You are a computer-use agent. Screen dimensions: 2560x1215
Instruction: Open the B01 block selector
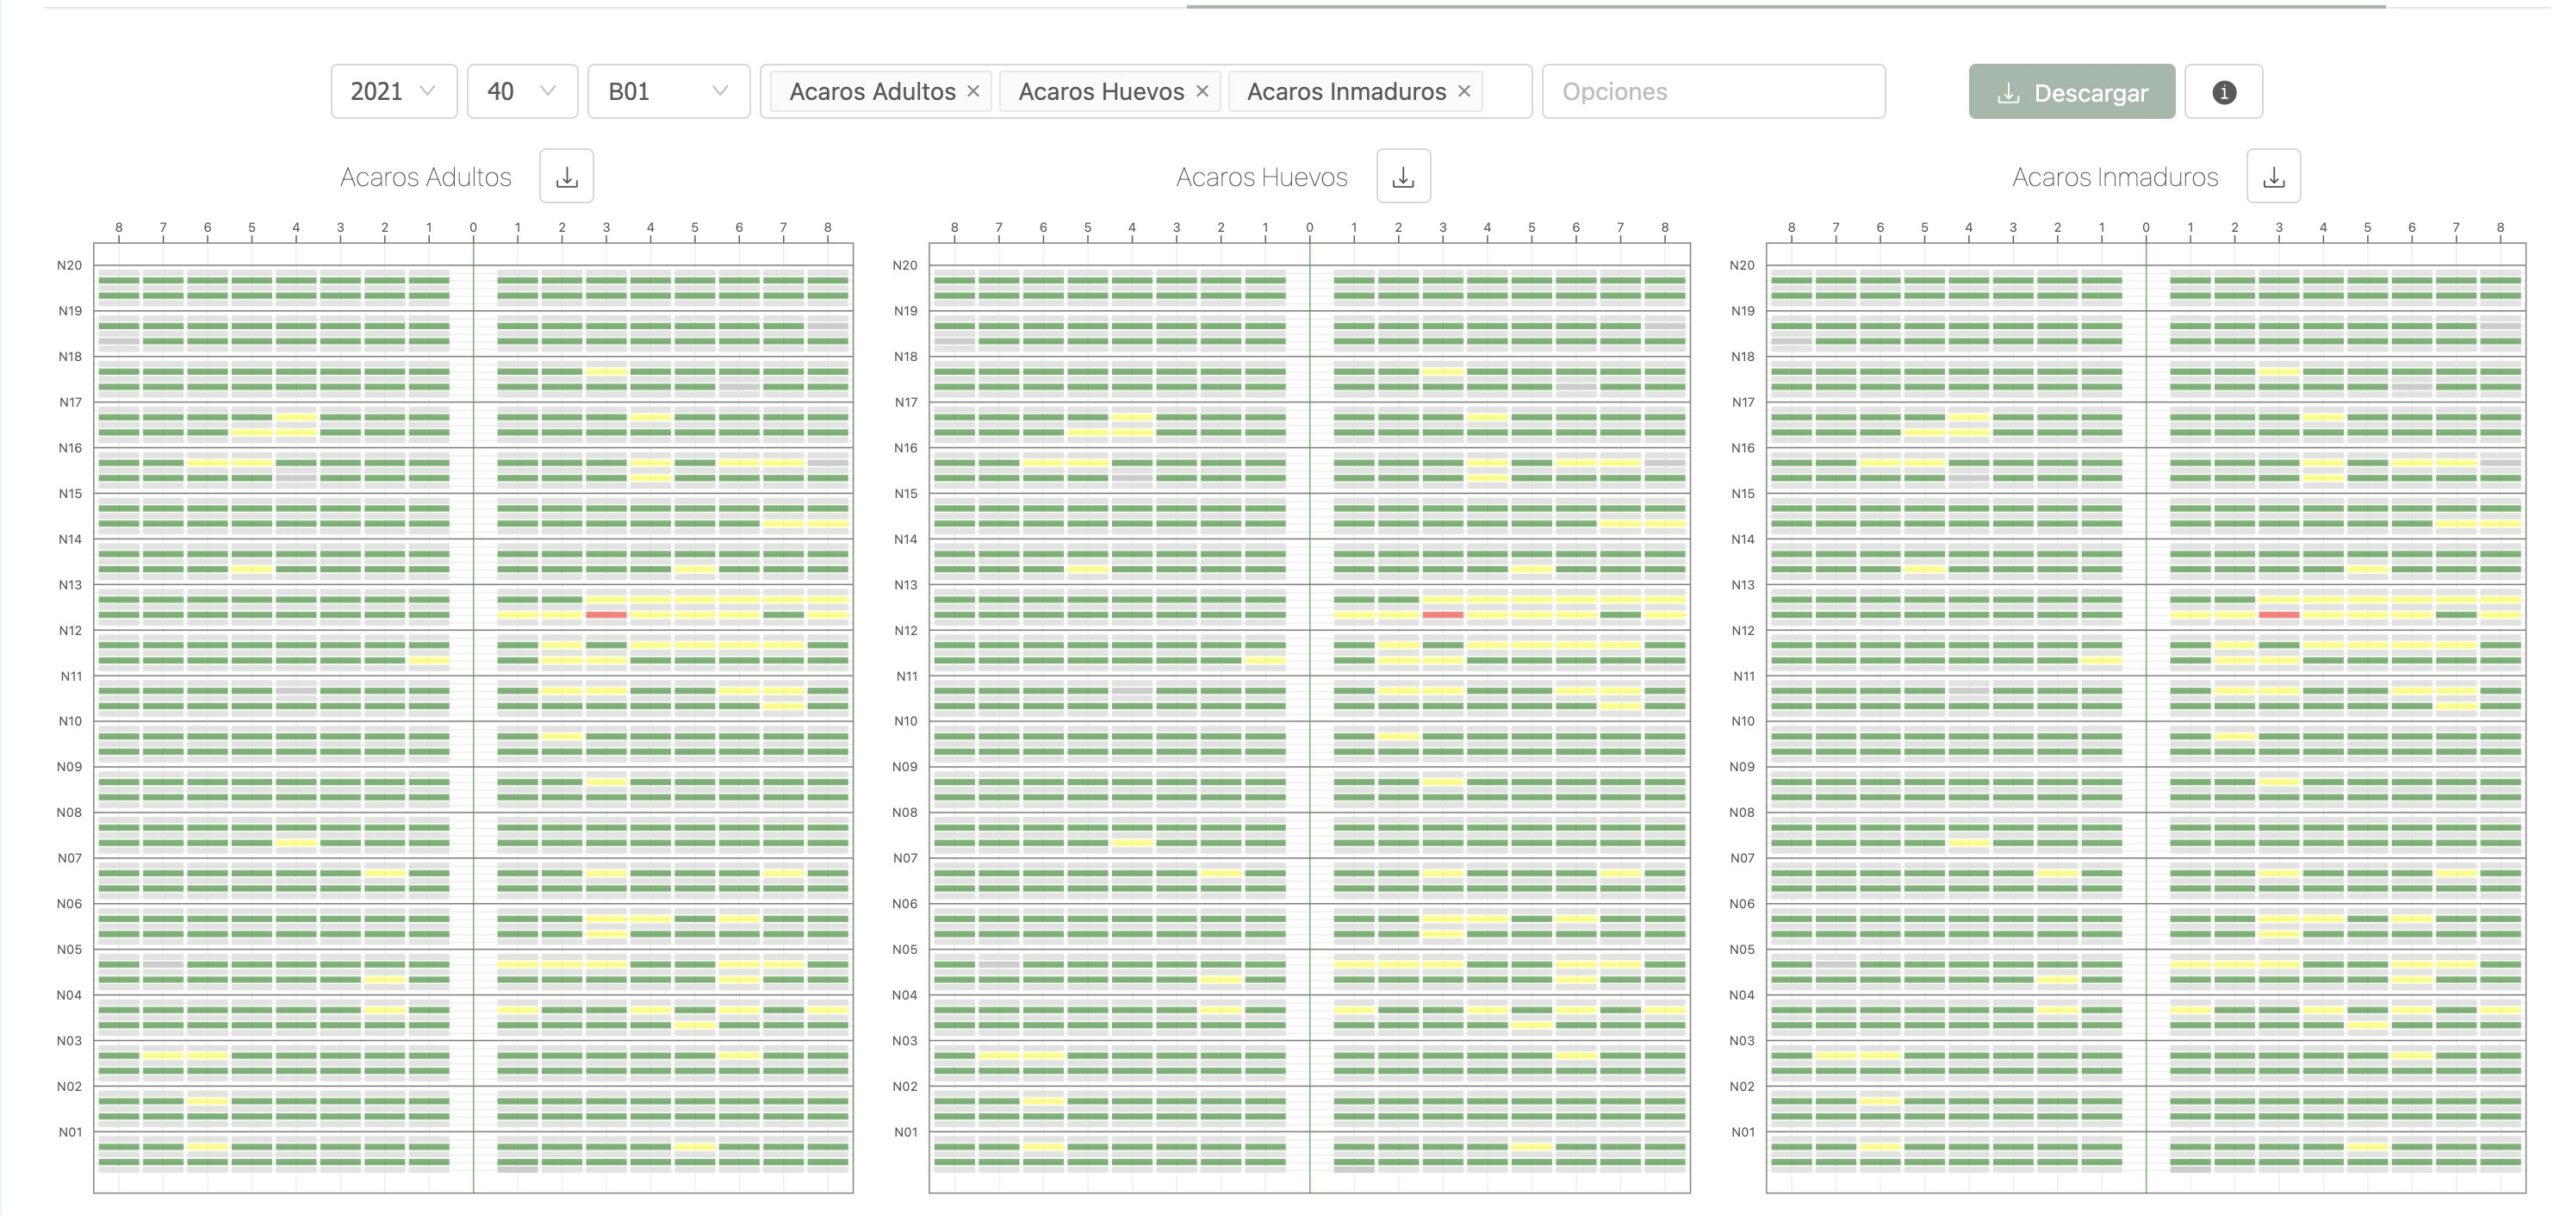[x=668, y=91]
